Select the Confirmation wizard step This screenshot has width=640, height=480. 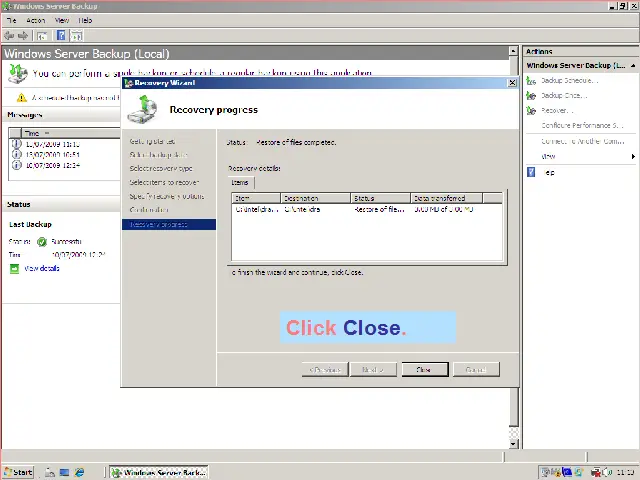tap(149, 210)
